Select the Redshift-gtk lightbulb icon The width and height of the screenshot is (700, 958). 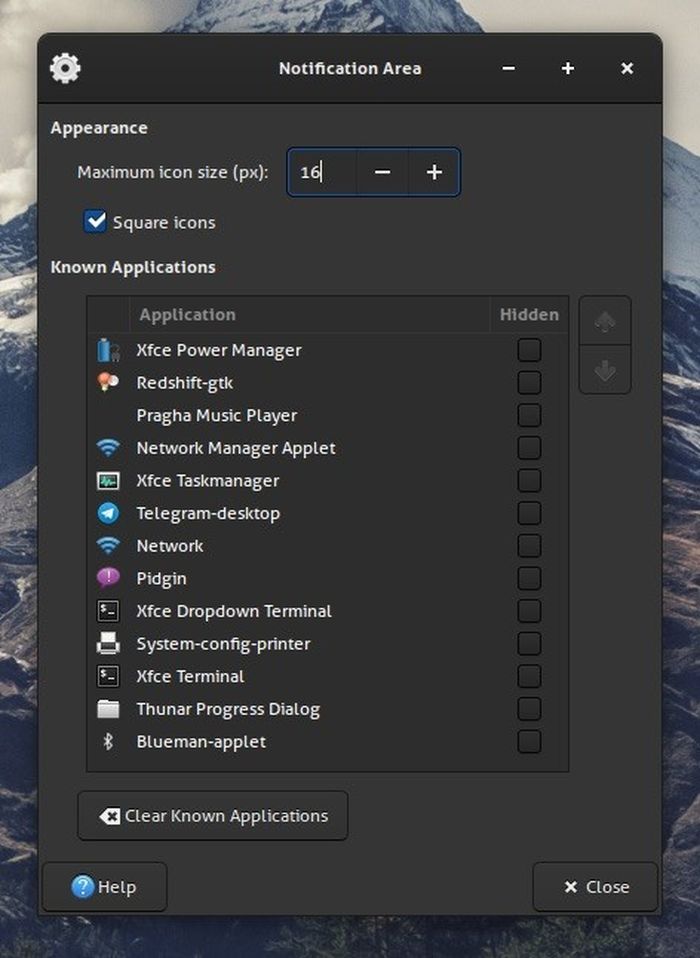108,382
